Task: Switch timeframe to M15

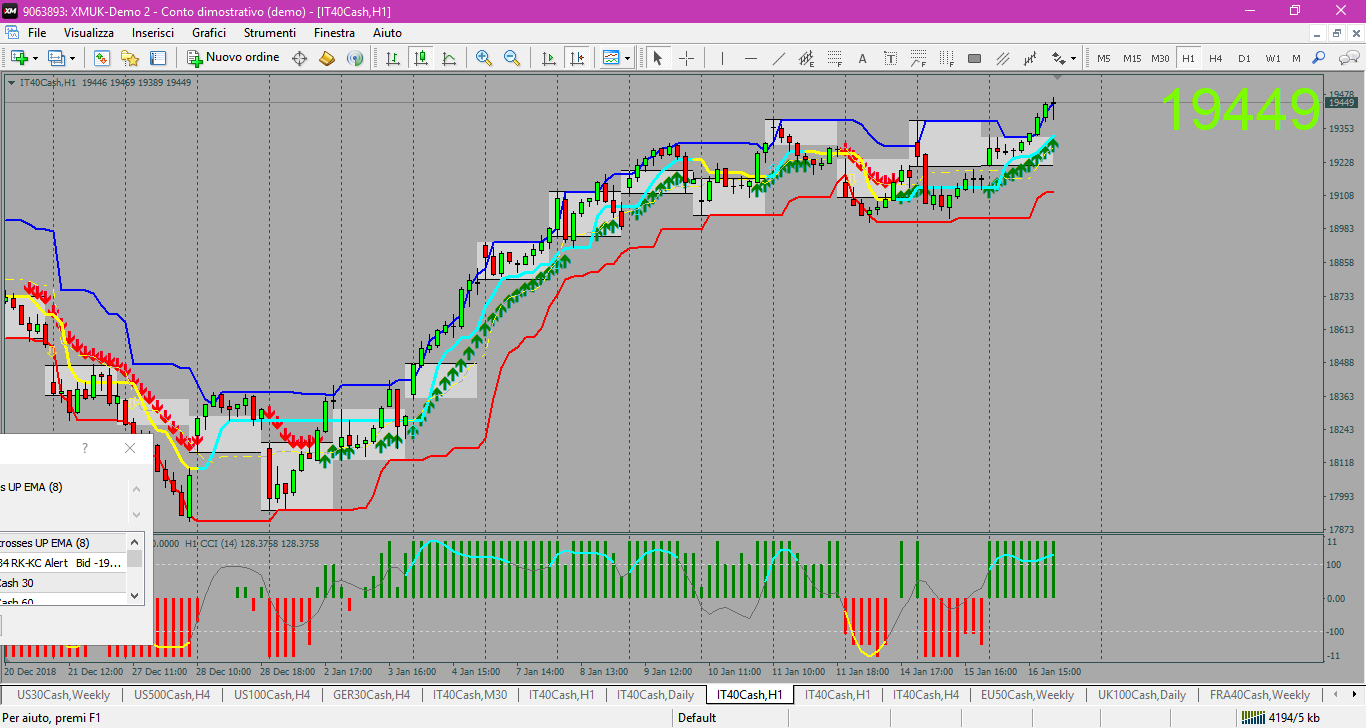Action: tap(1132, 58)
